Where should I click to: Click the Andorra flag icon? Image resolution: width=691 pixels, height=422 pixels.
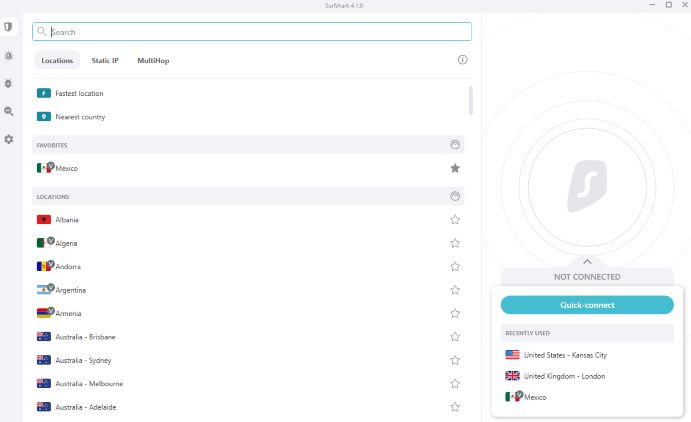[44, 267]
